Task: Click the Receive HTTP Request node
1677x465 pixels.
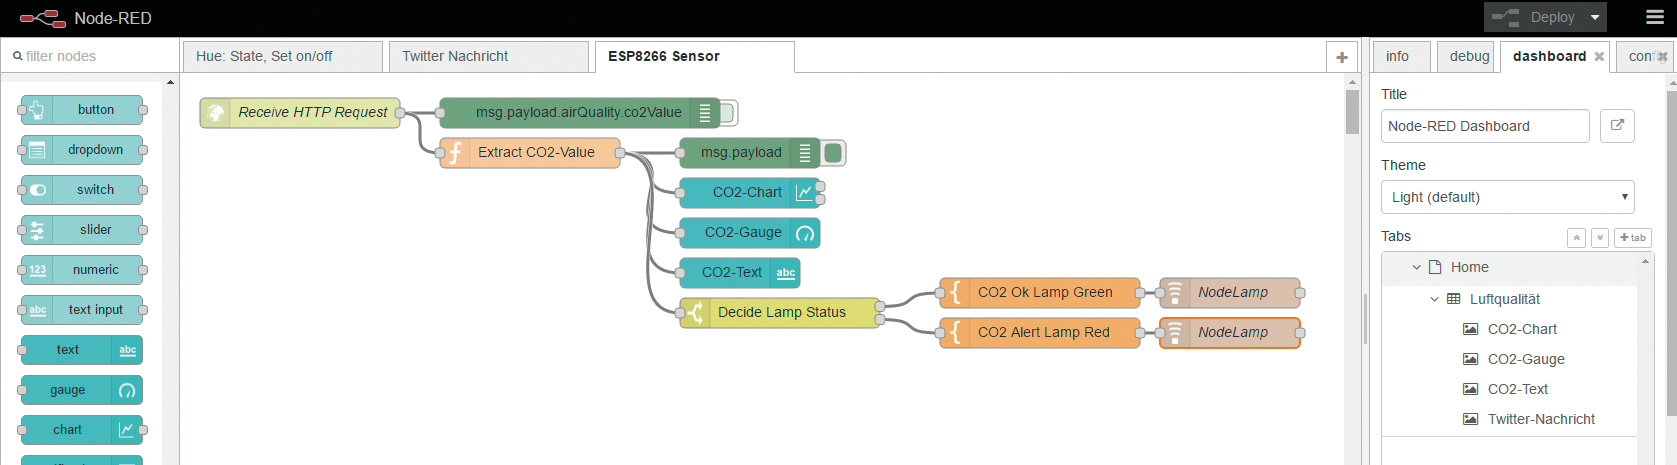Action: [x=300, y=112]
